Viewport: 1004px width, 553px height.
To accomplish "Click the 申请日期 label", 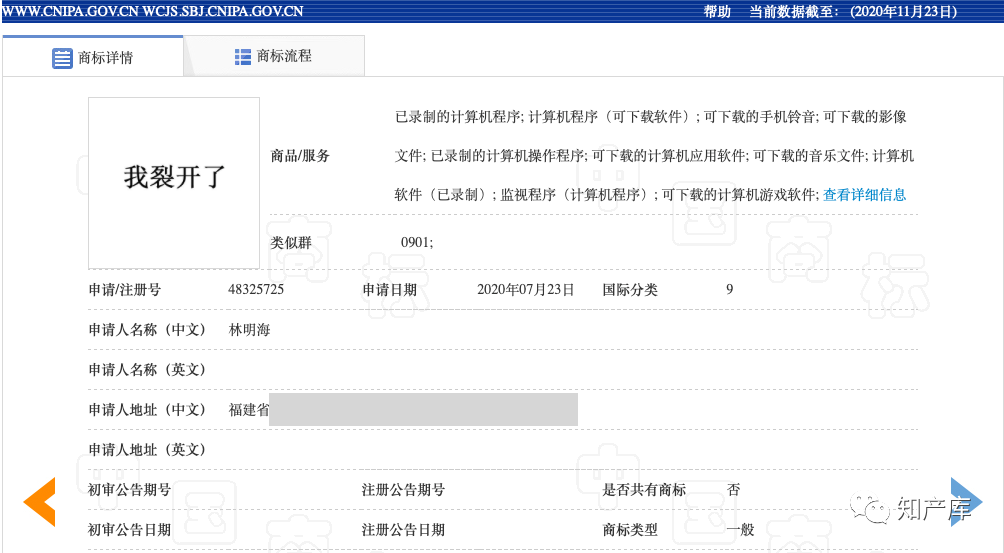I will 389,289.
